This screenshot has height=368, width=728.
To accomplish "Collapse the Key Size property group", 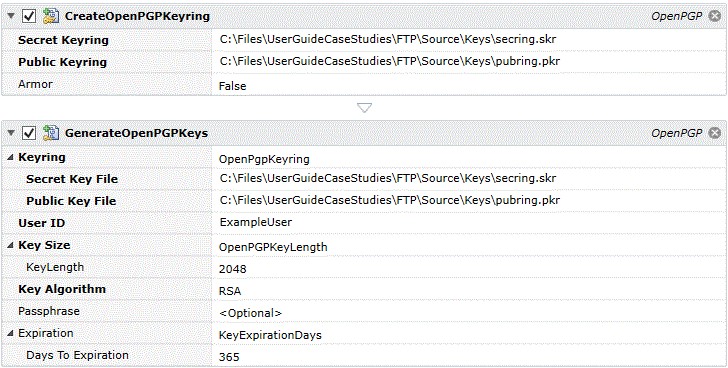I will click(10, 245).
